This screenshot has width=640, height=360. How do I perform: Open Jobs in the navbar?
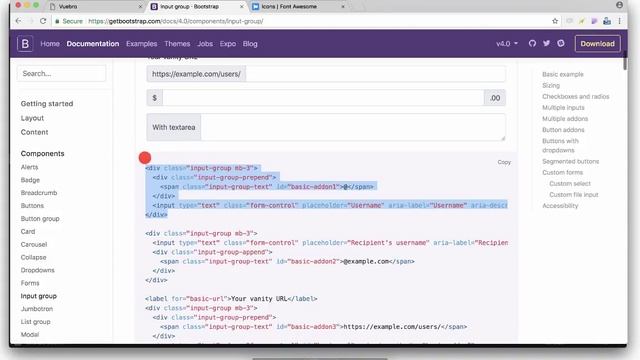coord(205,44)
